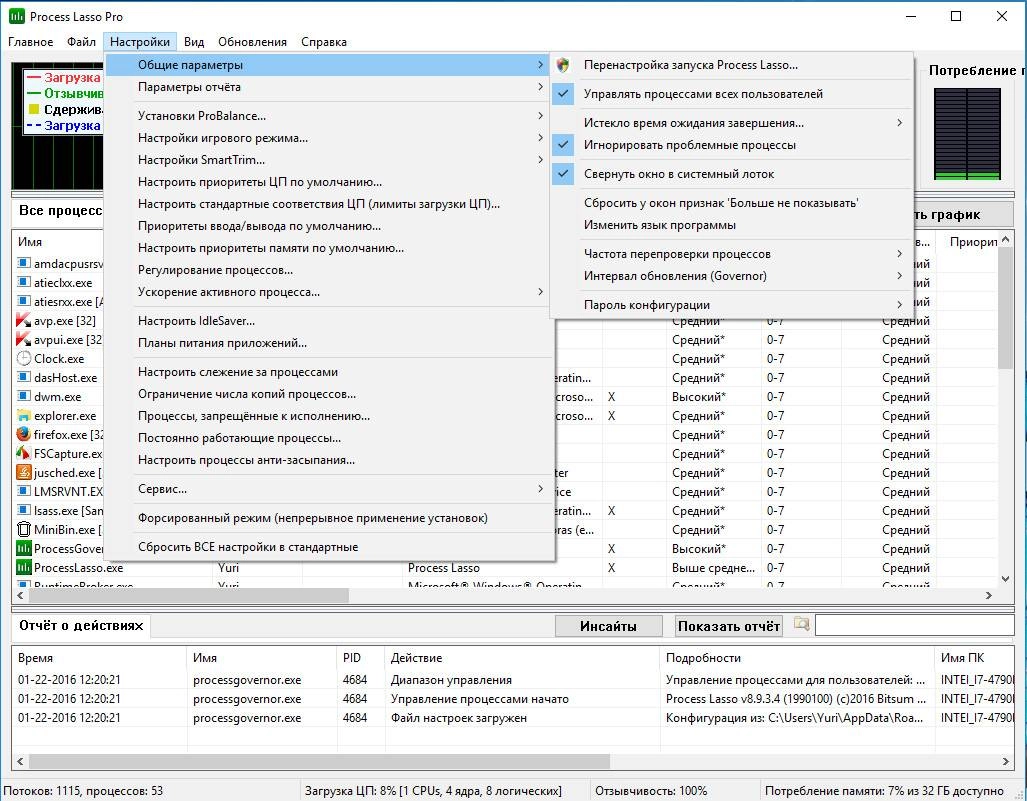Screen dimensions: 1027x801
Task: Click the Clock.exe clock icon
Action: 24,358
